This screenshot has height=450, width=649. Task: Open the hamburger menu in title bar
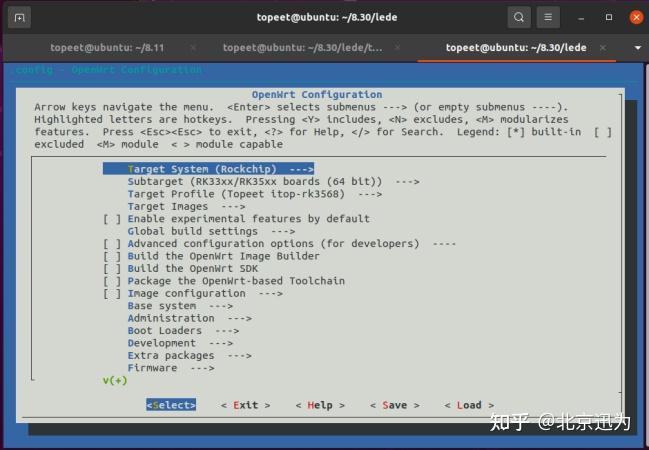(x=548, y=17)
